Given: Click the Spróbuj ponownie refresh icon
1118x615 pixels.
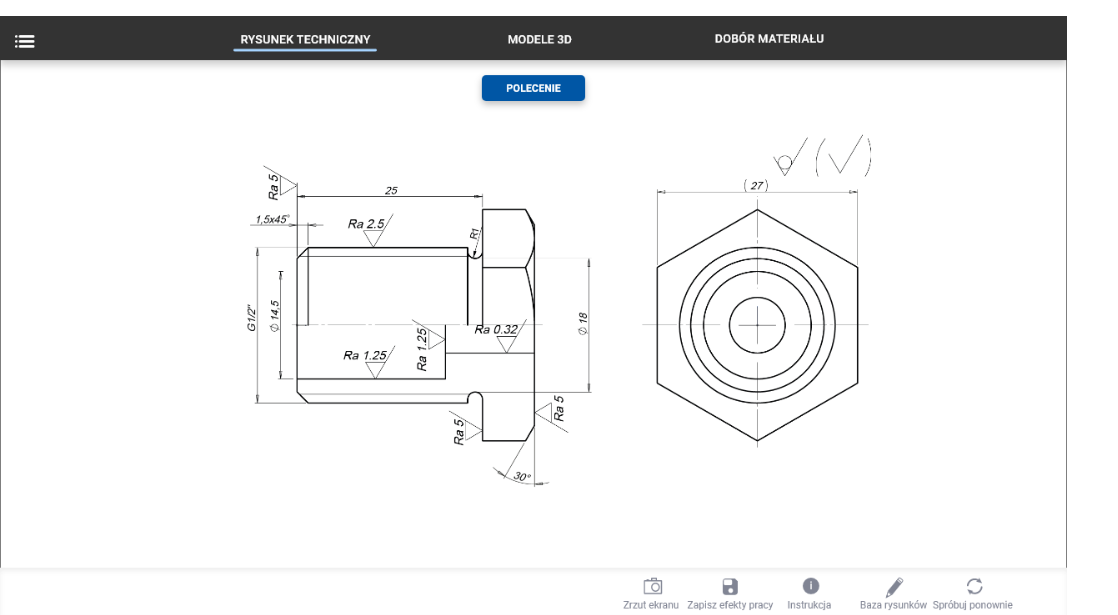Looking at the screenshot, I should click(973, 586).
